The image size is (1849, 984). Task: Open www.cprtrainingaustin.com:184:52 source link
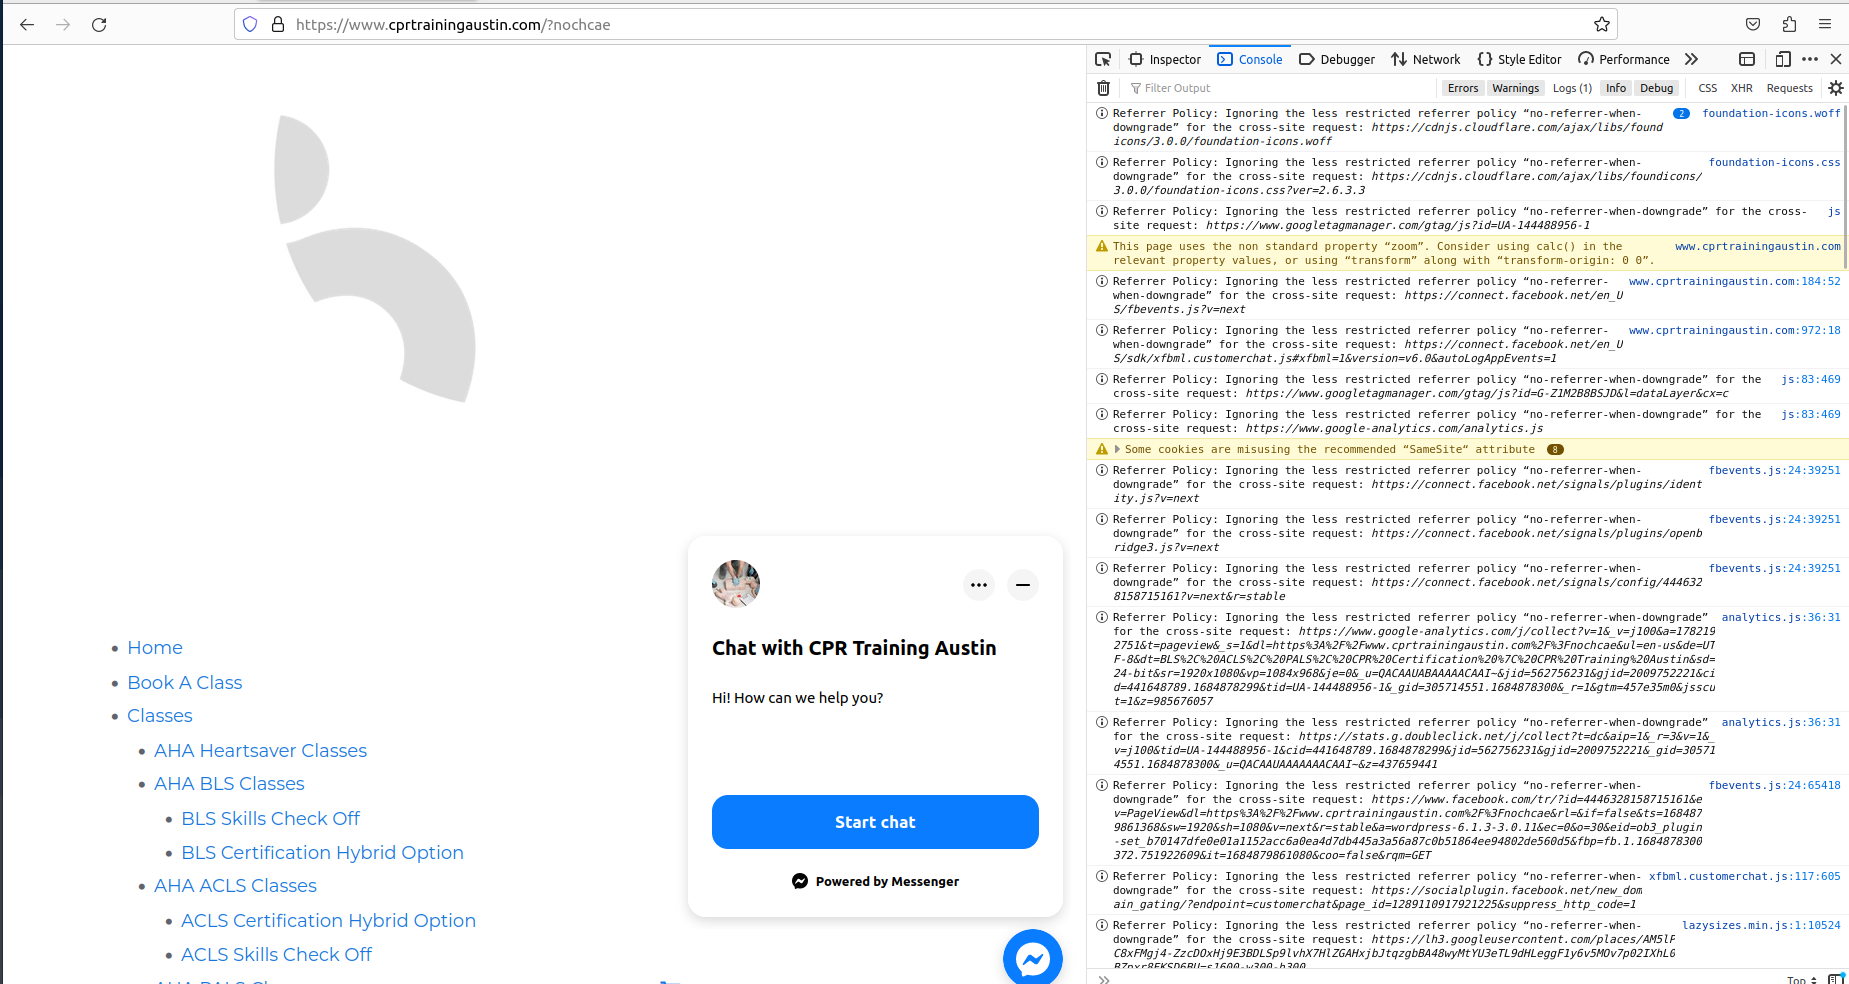click(1734, 282)
